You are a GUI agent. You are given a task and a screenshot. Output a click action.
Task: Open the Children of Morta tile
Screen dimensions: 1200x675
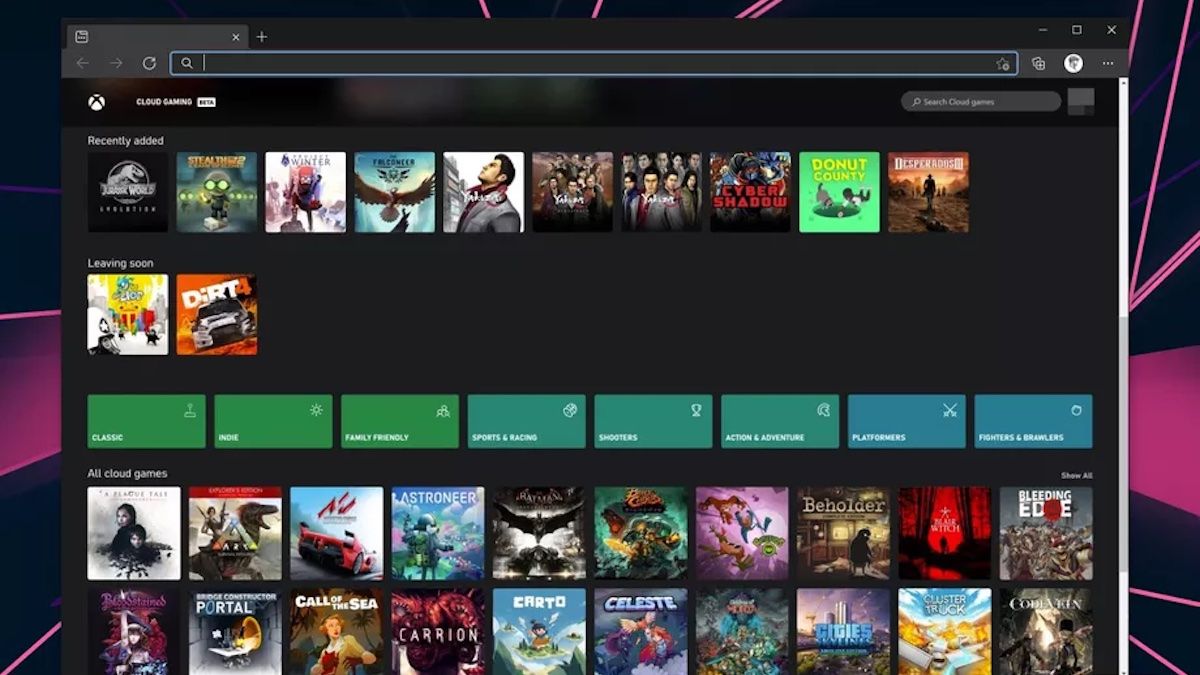[x=742, y=631]
